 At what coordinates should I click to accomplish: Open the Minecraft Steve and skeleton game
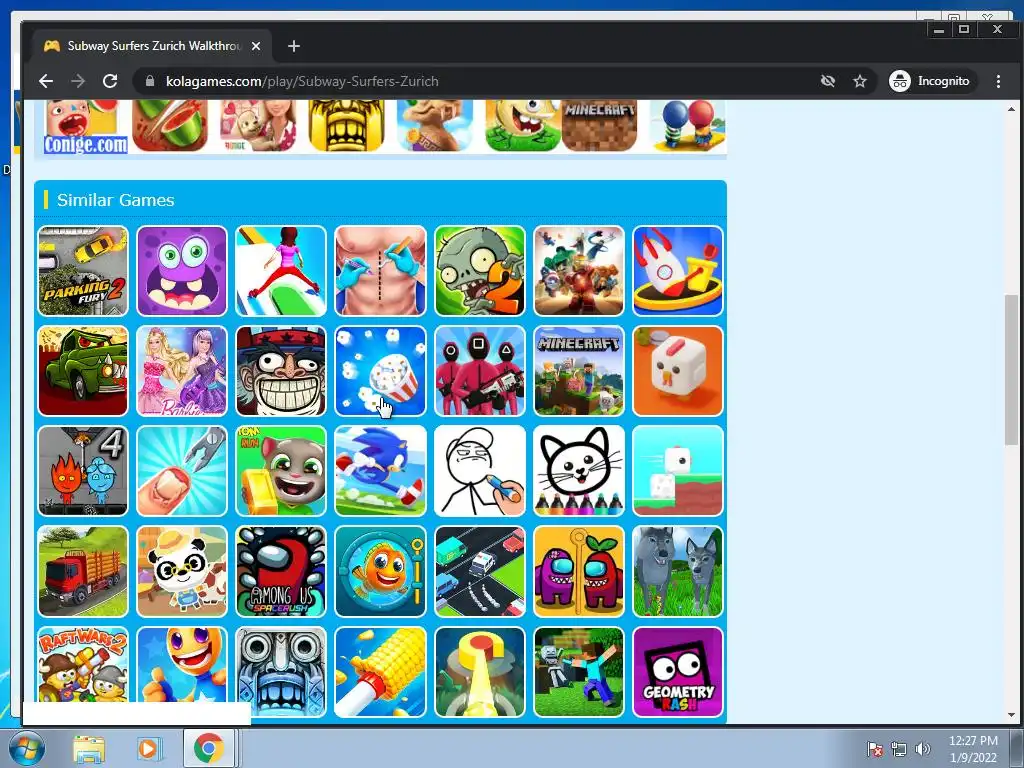pyautogui.click(x=579, y=671)
